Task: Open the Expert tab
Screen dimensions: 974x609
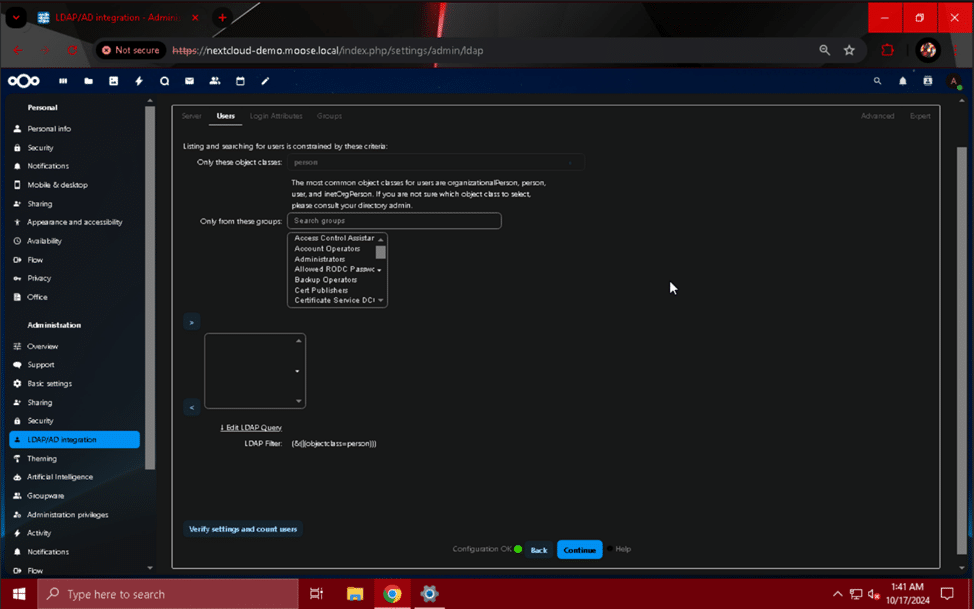Action: (x=920, y=116)
